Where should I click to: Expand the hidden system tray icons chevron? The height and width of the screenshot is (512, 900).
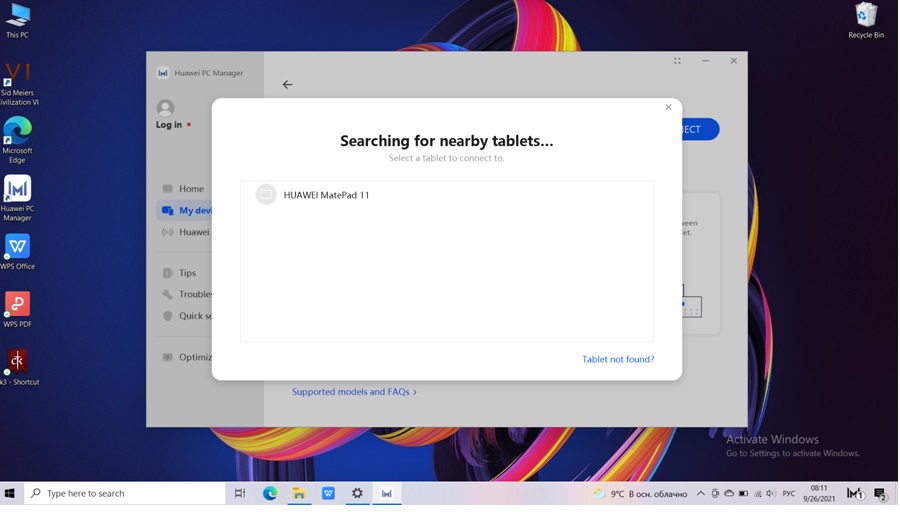click(700, 493)
